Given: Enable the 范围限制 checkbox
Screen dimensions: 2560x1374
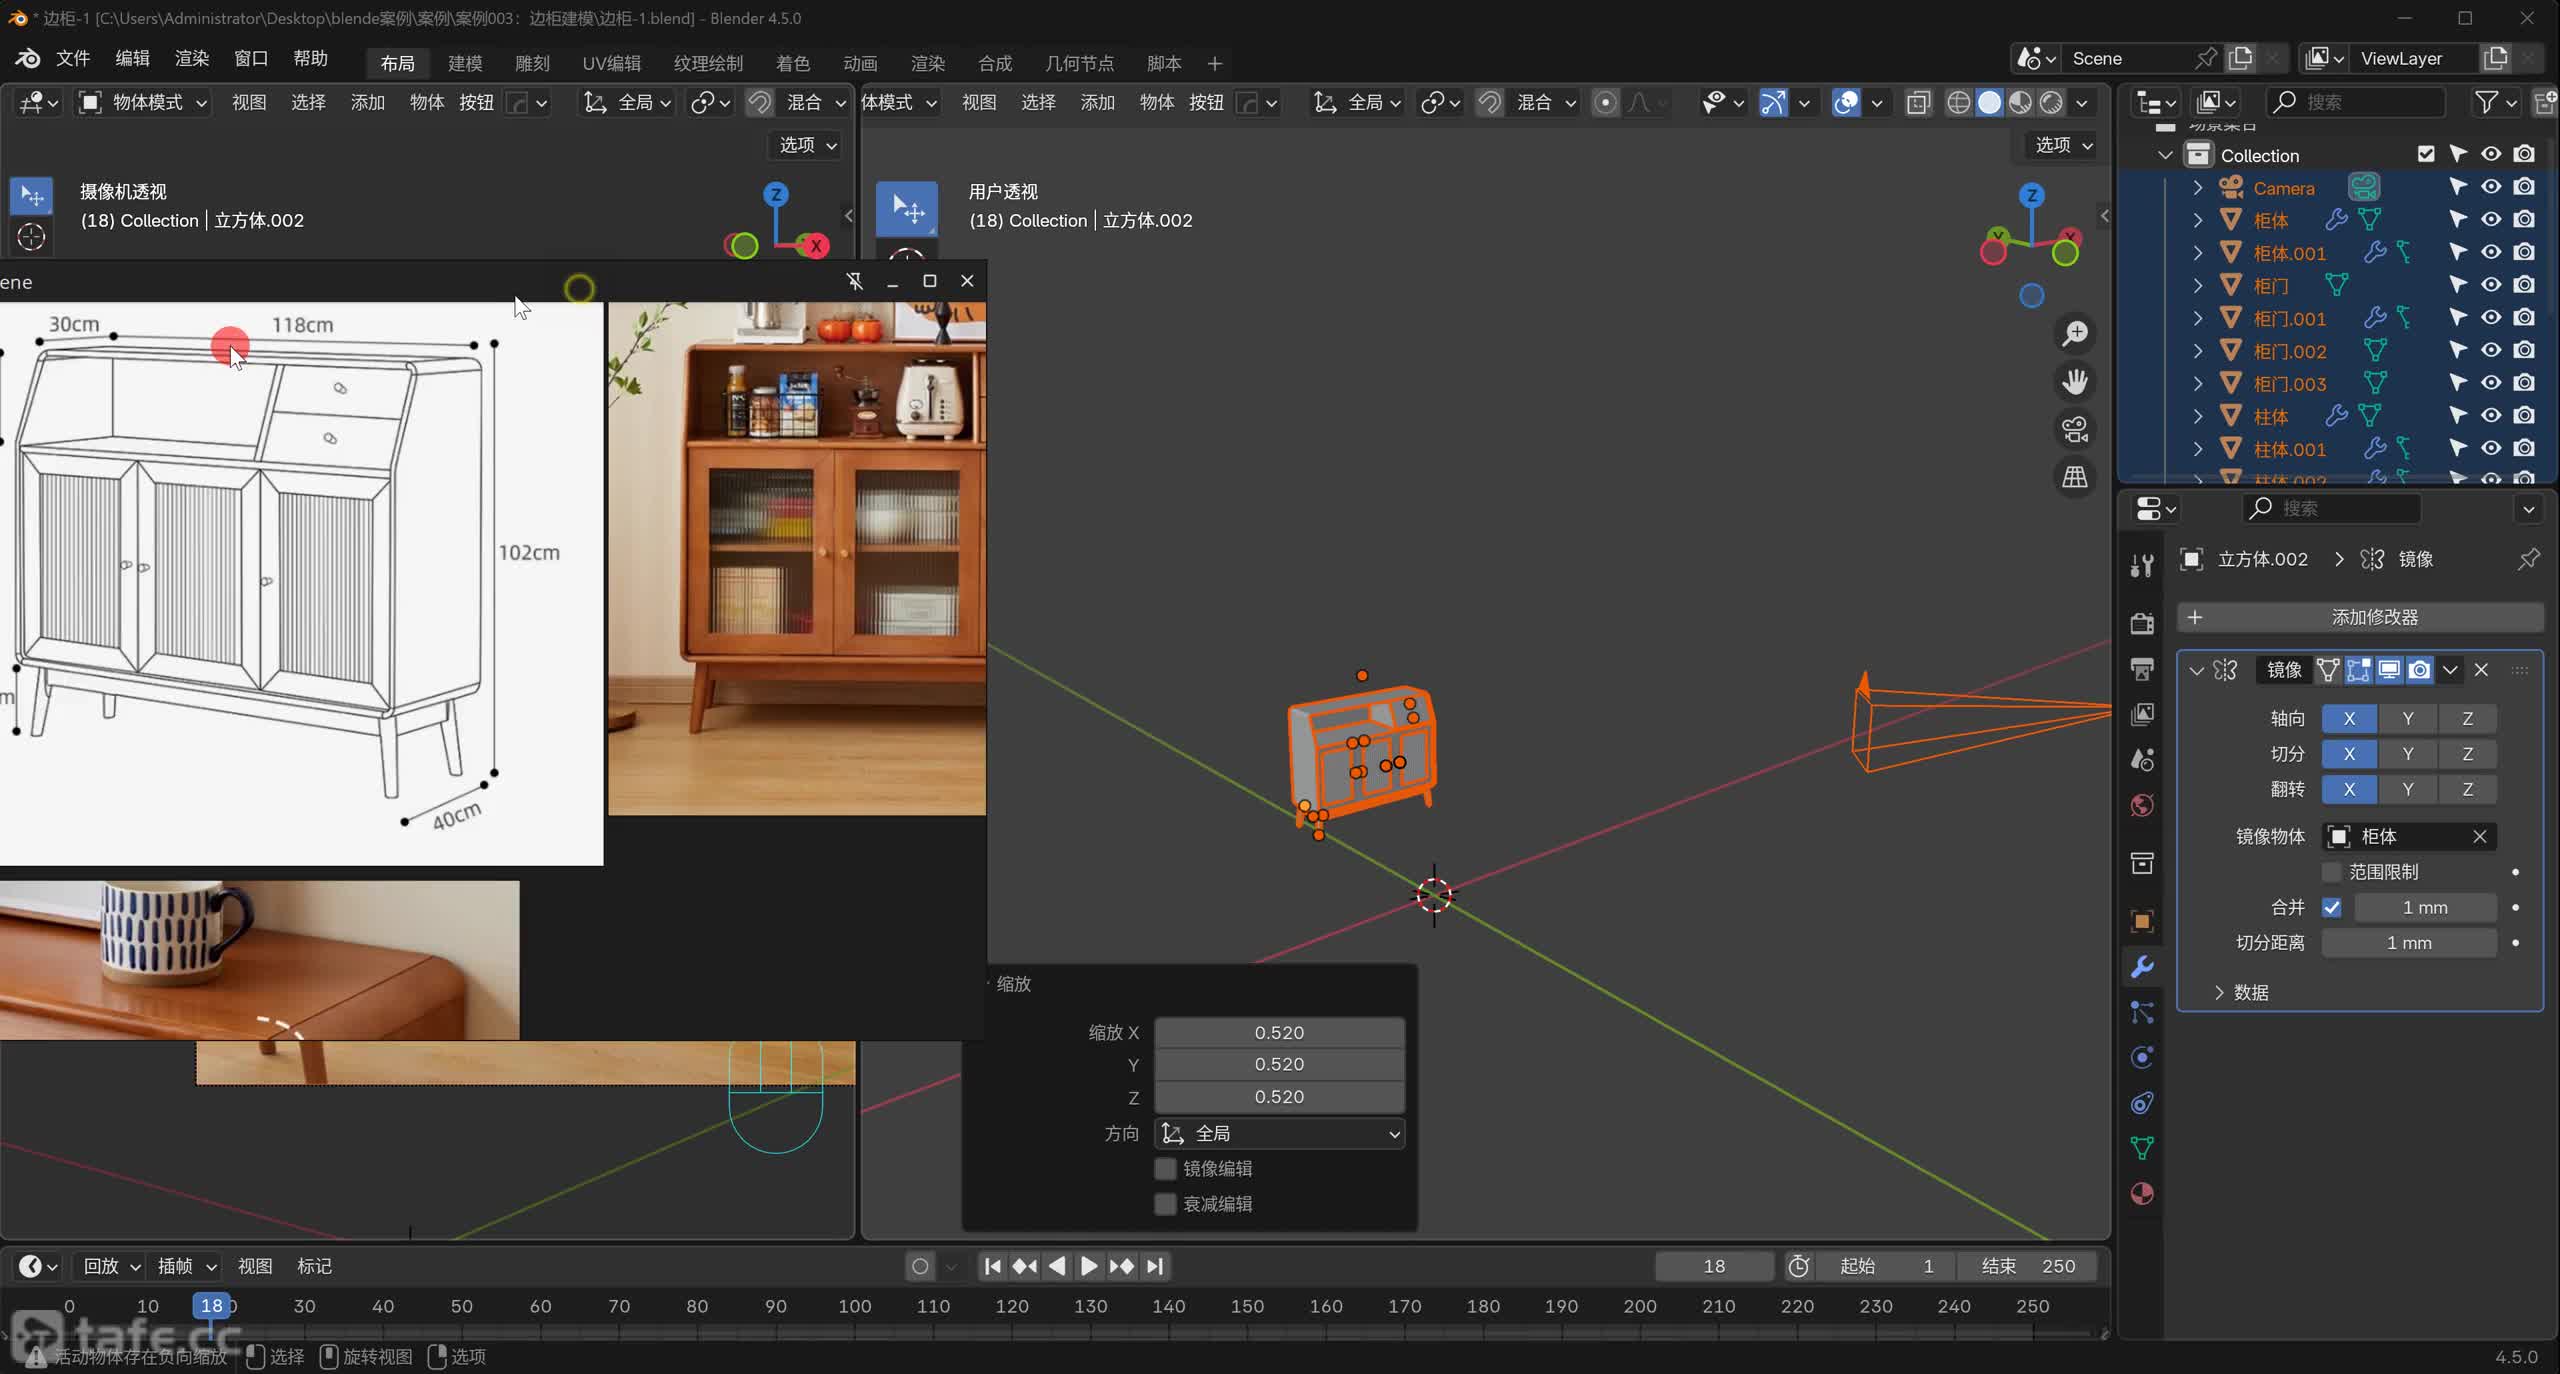Looking at the screenshot, I should (x=2331, y=872).
